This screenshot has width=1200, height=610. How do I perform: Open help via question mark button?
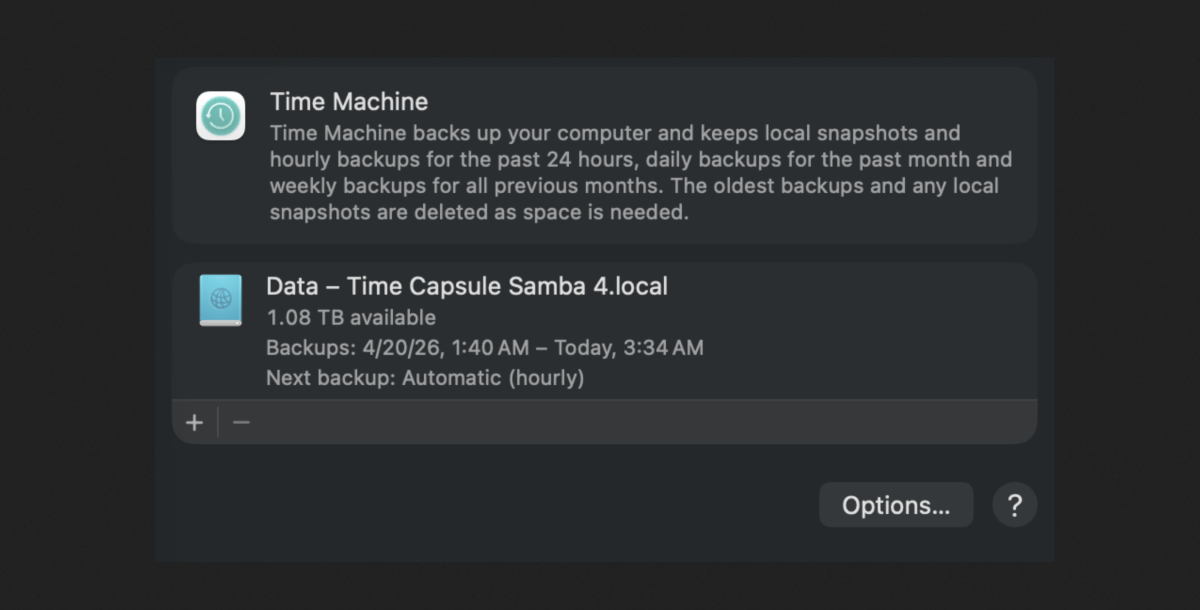coord(1014,505)
